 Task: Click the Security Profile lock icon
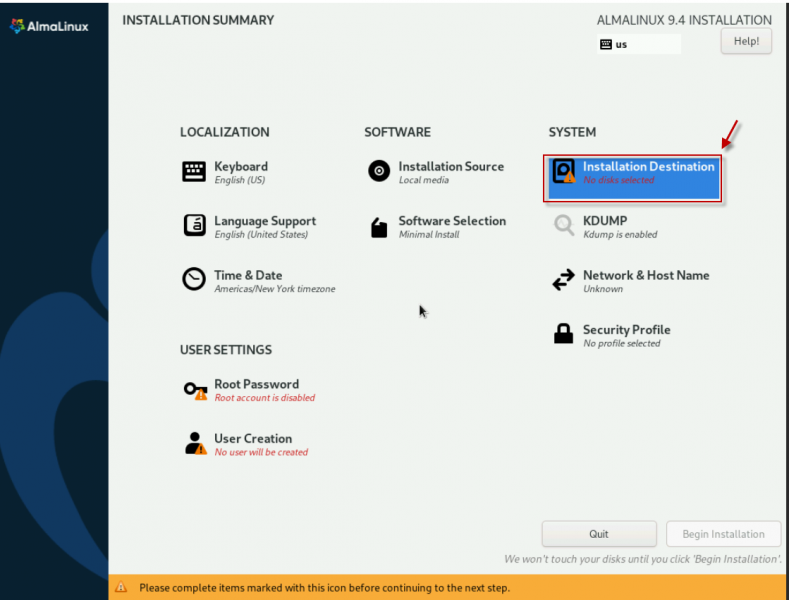click(563, 333)
